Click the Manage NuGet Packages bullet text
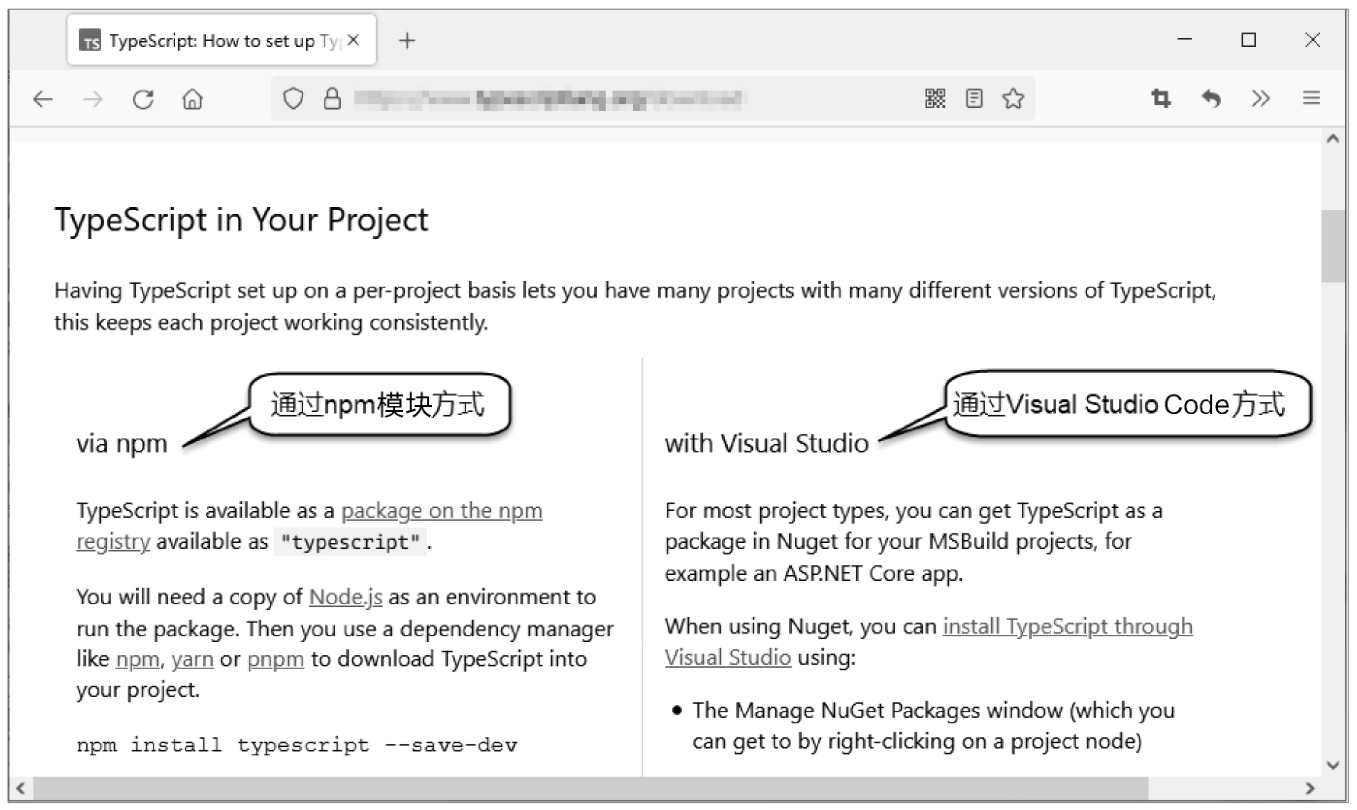 (x=934, y=726)
